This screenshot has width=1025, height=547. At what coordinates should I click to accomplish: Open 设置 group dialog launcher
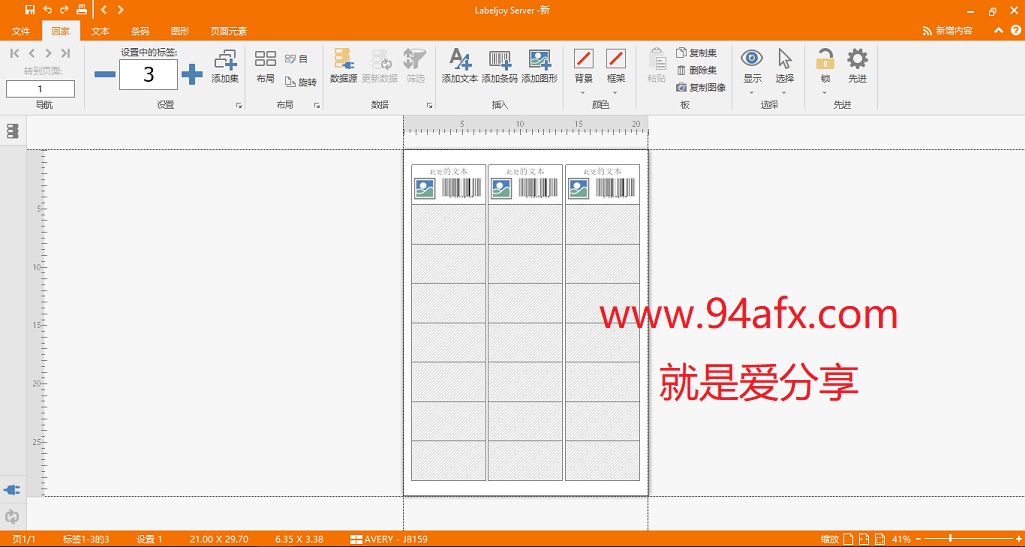tap(238, 105)
